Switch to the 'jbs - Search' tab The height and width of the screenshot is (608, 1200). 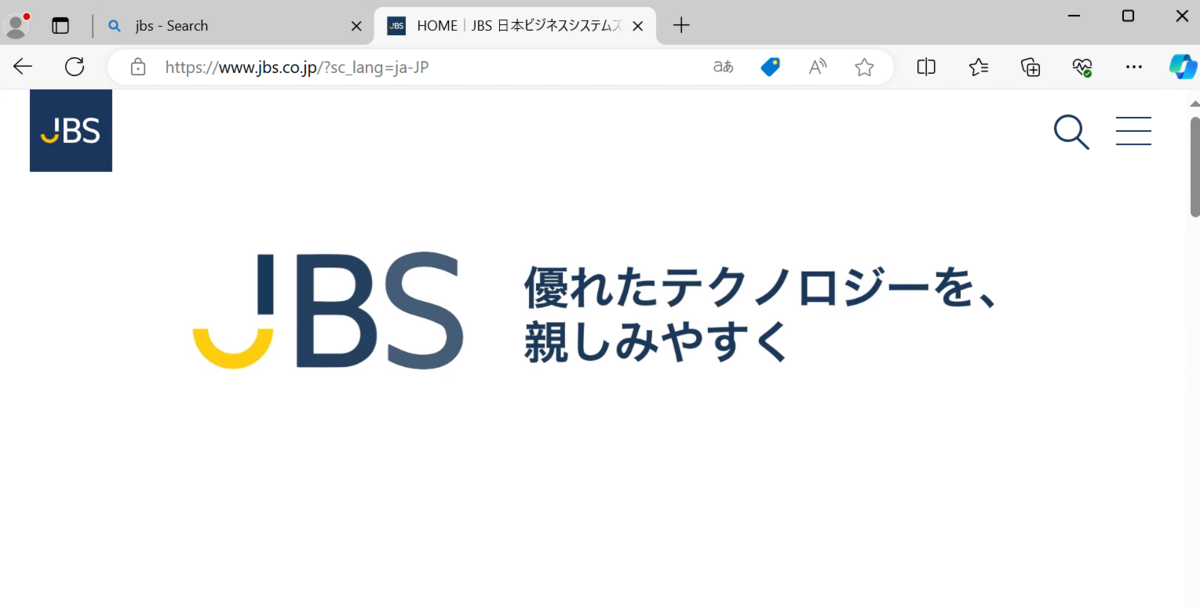[x=236, y=26]
